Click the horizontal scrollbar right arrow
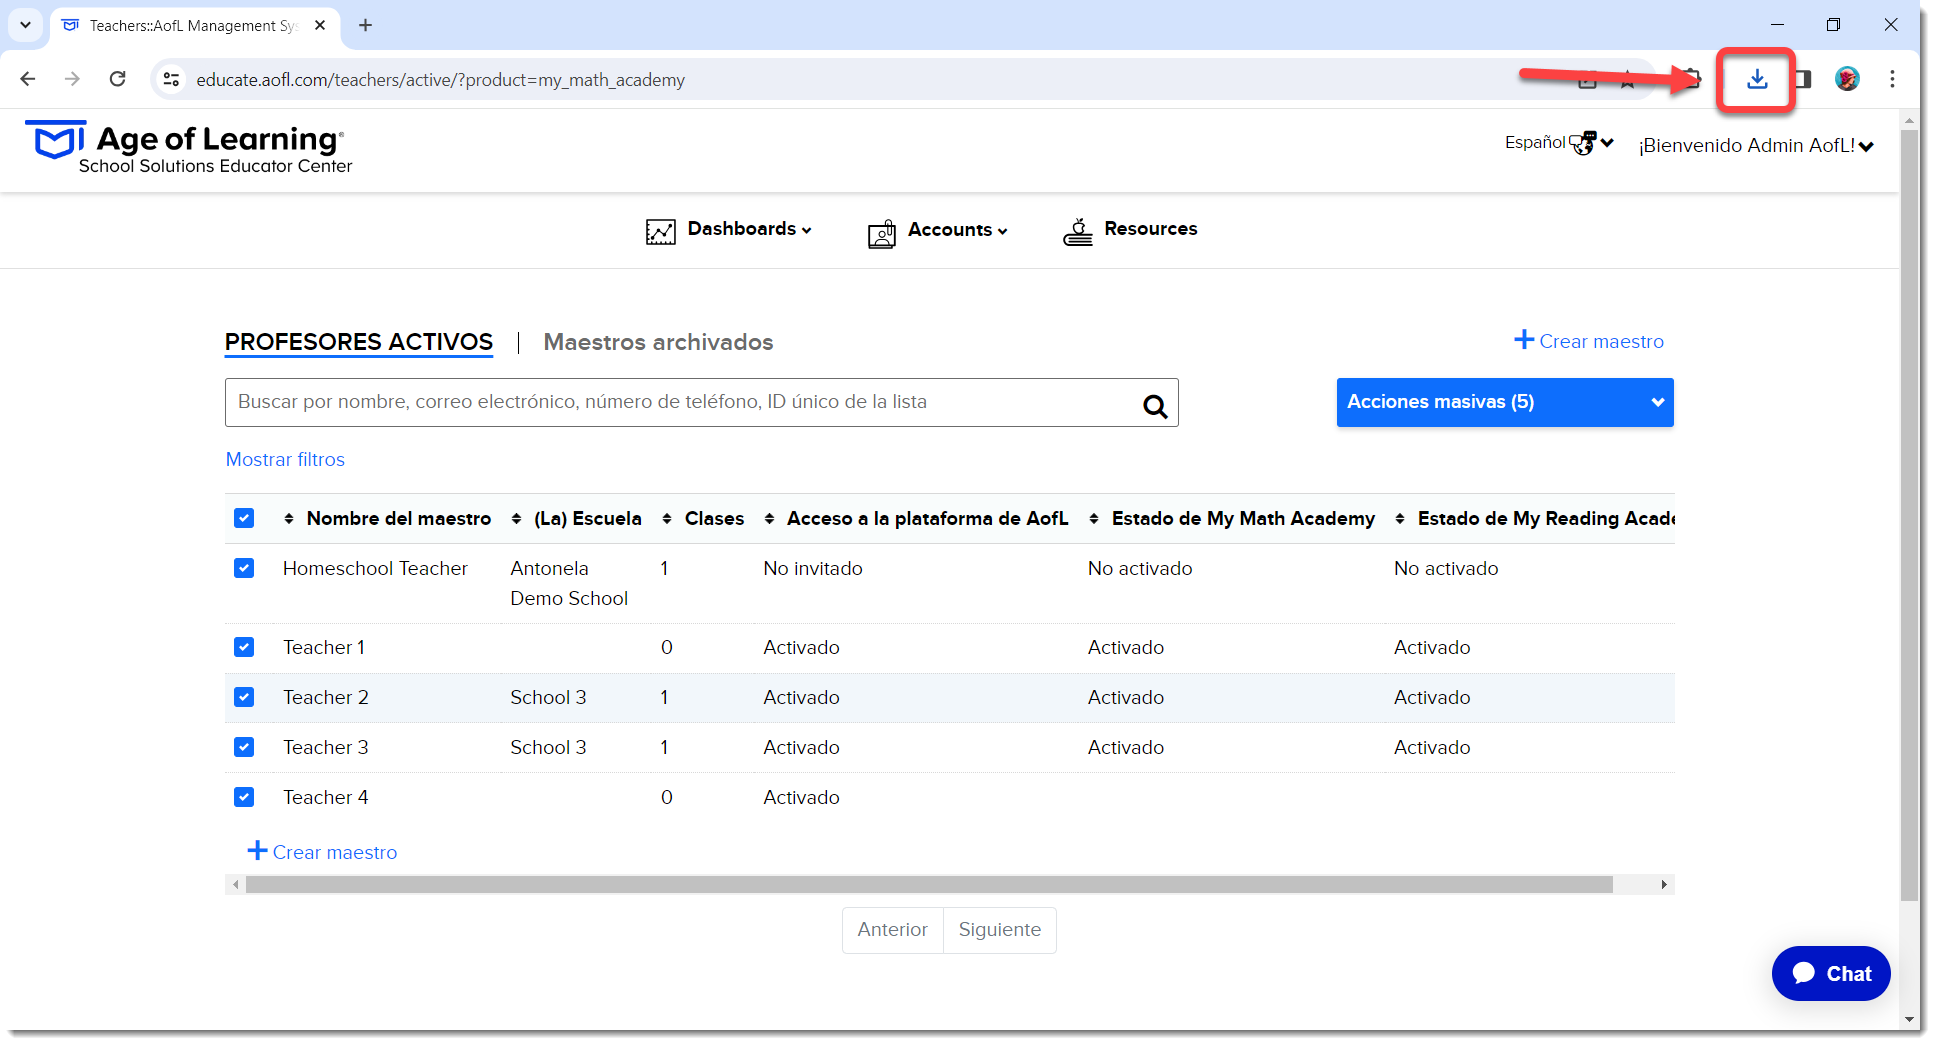Image resolution: width=1935 pixels, height=1045 pixels. point(1664,885)
